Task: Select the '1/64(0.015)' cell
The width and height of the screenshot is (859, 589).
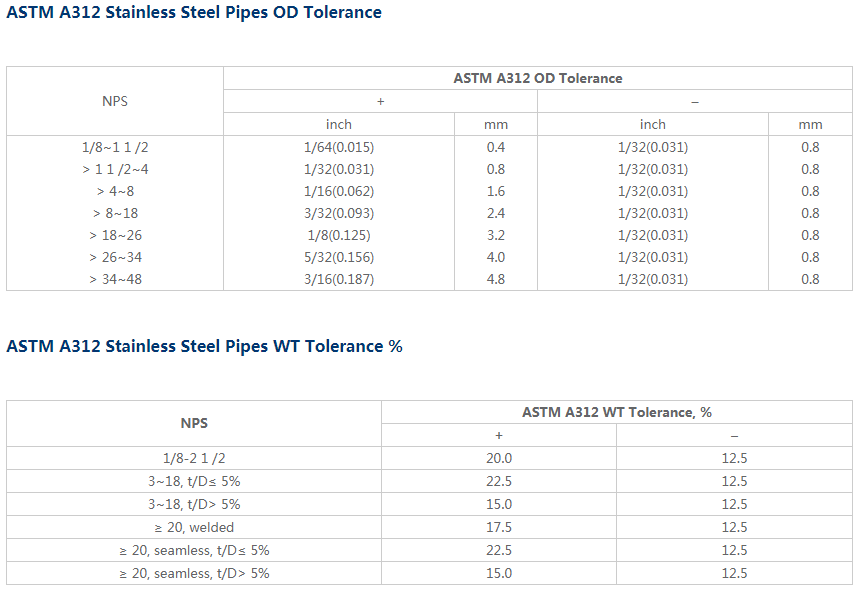Action: pyautogui.click(x=338, y=147)
